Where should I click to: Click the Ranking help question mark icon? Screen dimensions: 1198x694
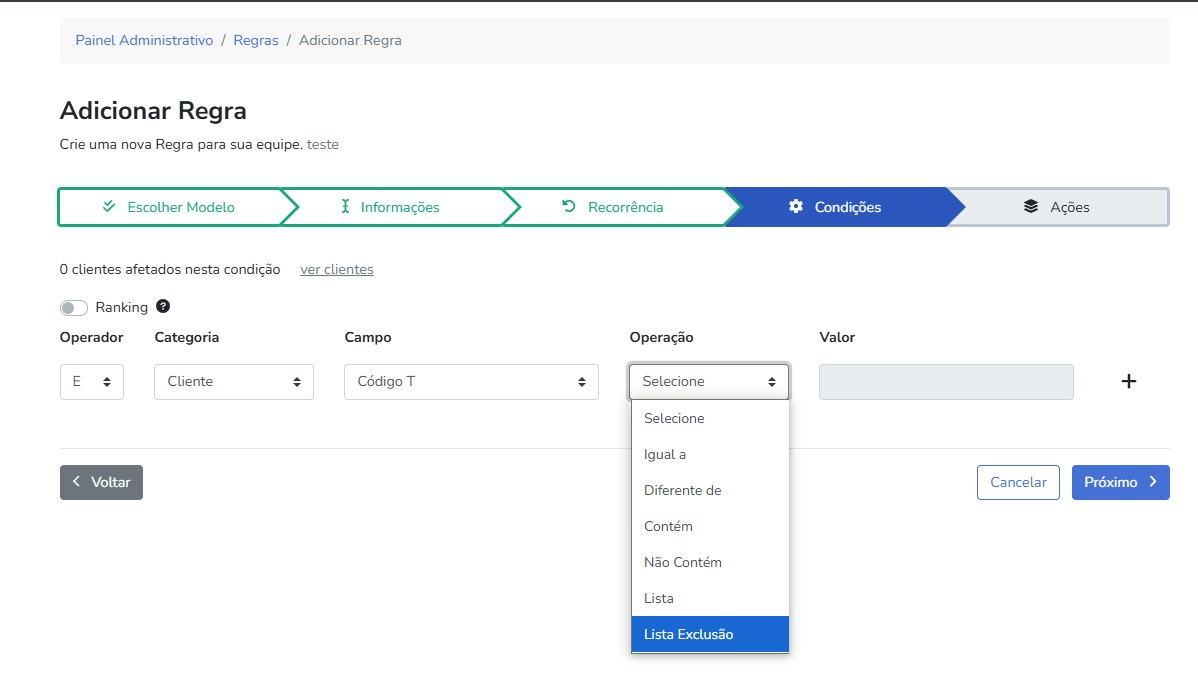(x=163, y=307)
